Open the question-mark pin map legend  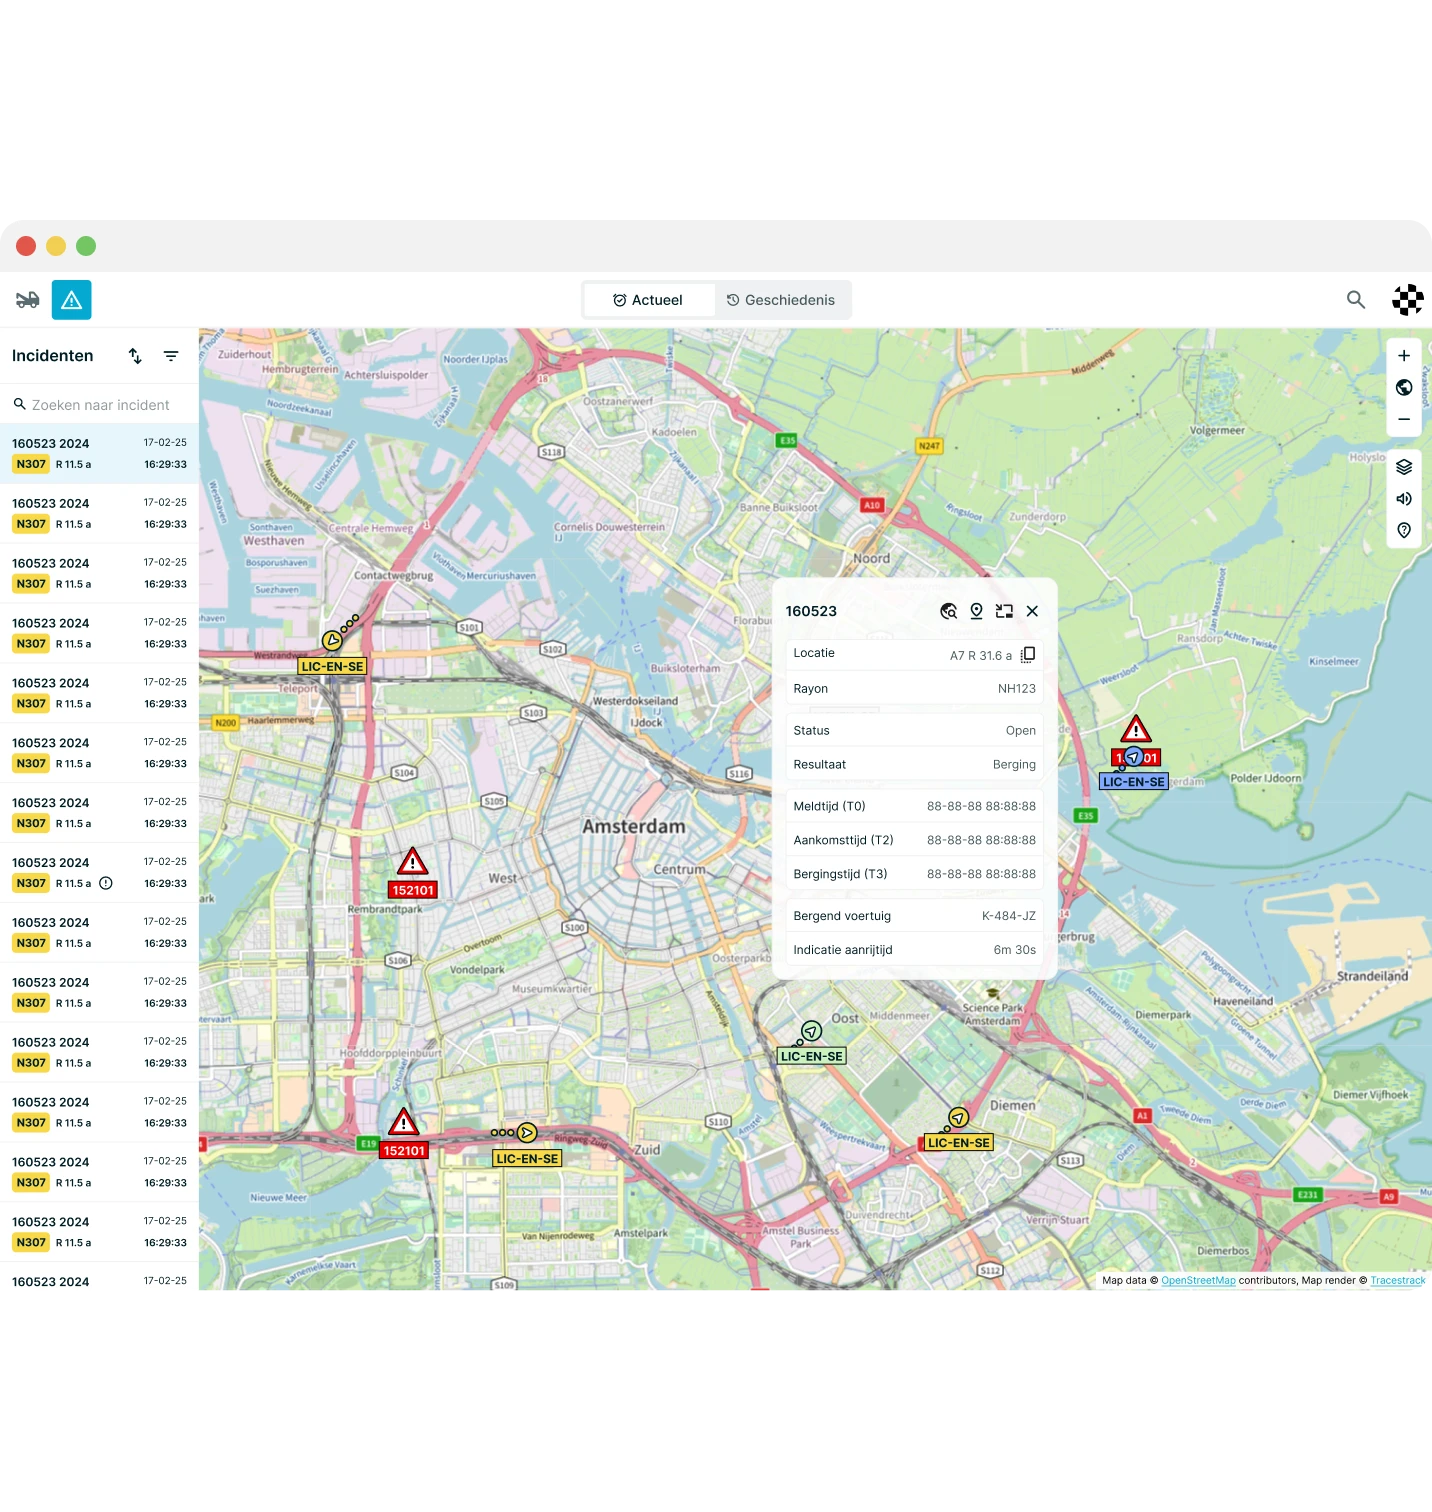click(x=1404, y=530)
